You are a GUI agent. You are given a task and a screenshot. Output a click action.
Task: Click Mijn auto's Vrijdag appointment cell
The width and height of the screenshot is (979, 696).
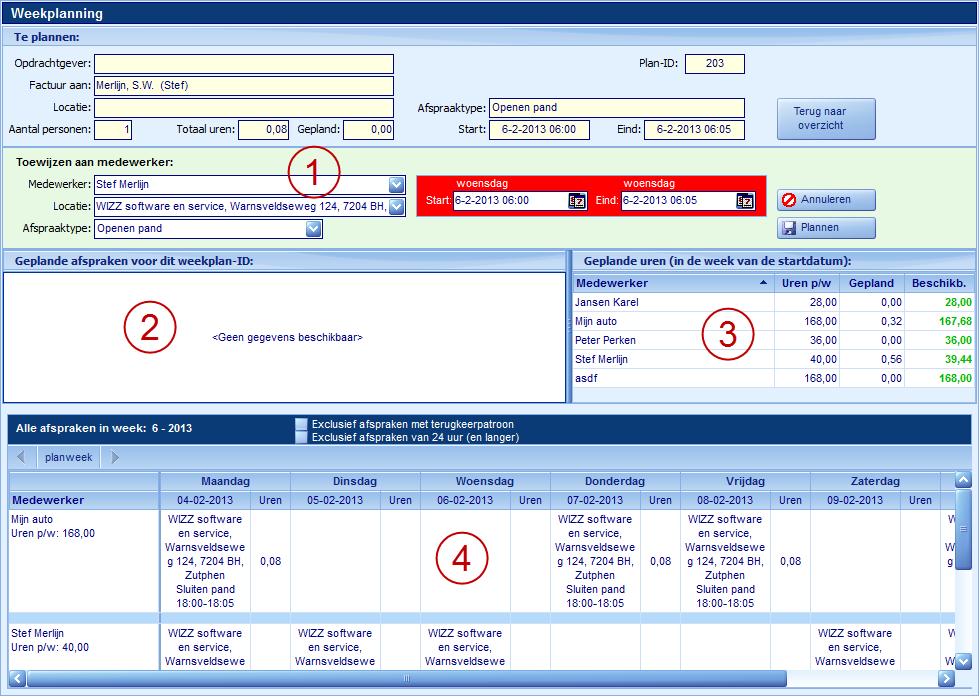(725, 561)
